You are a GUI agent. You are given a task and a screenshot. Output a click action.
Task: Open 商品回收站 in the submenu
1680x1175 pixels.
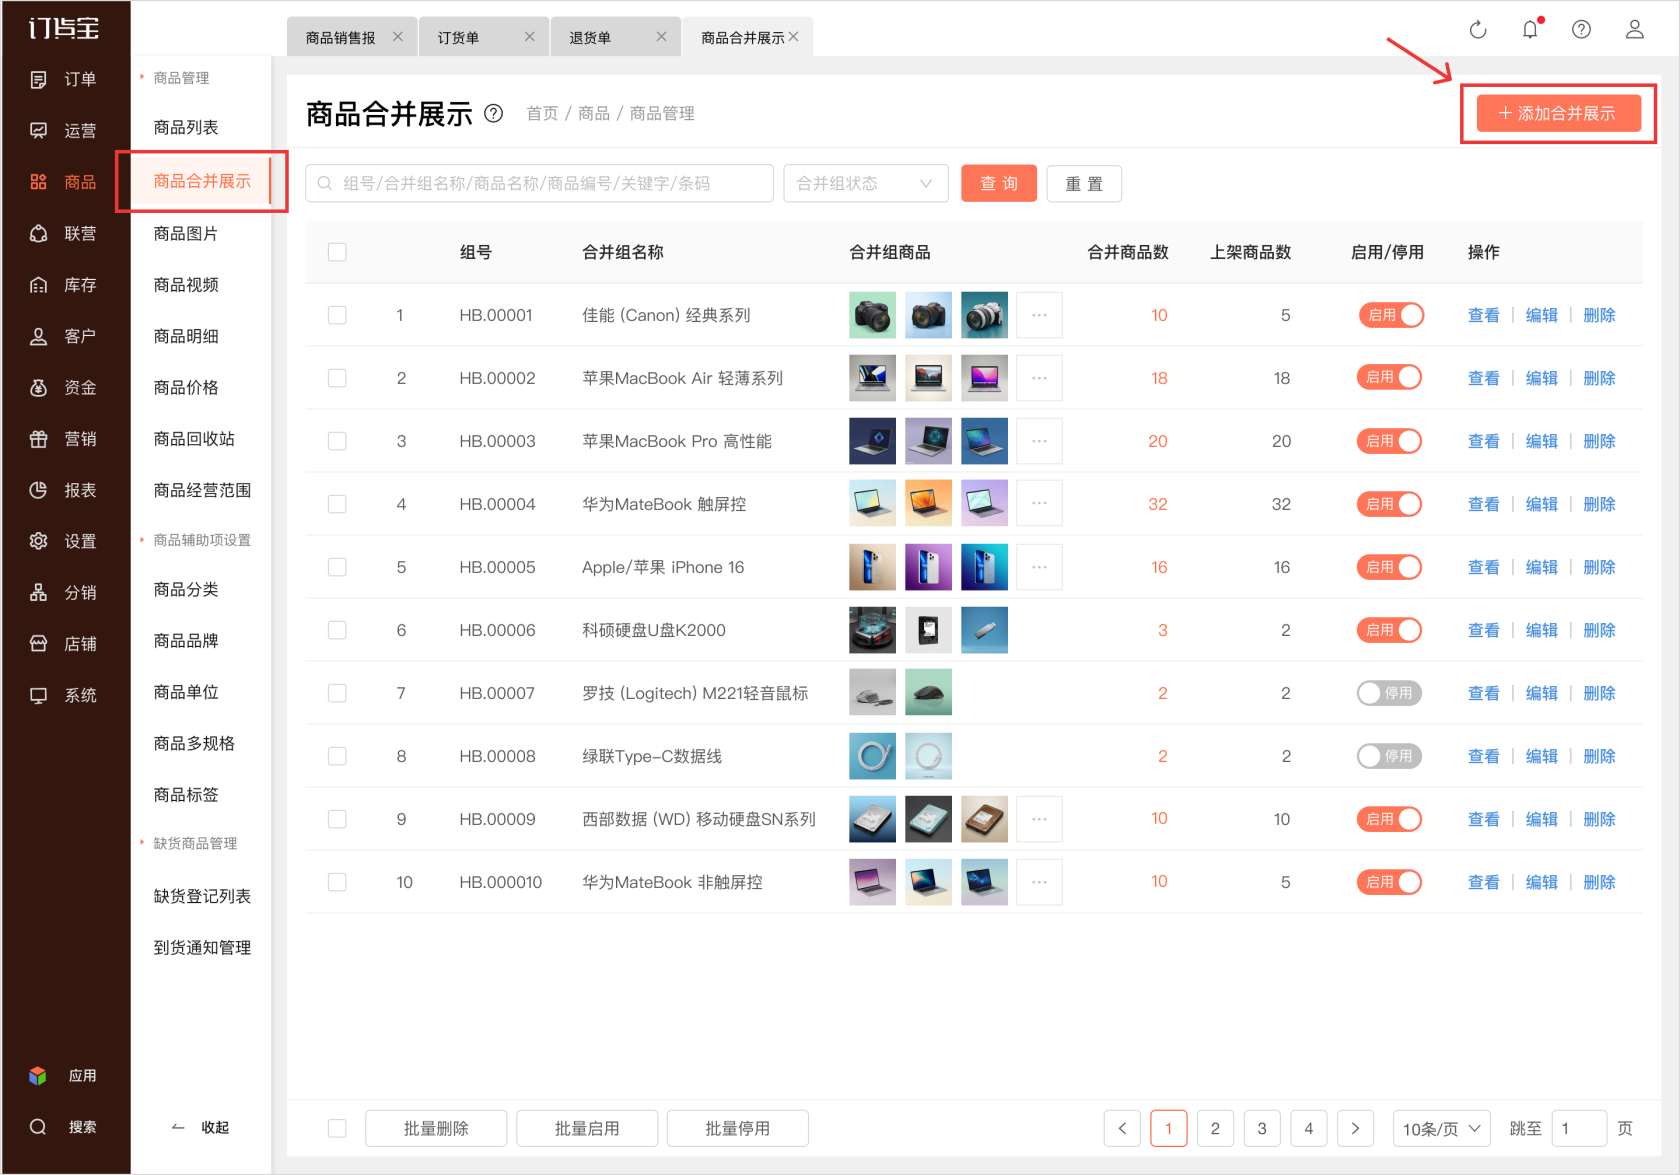point(194,438)
